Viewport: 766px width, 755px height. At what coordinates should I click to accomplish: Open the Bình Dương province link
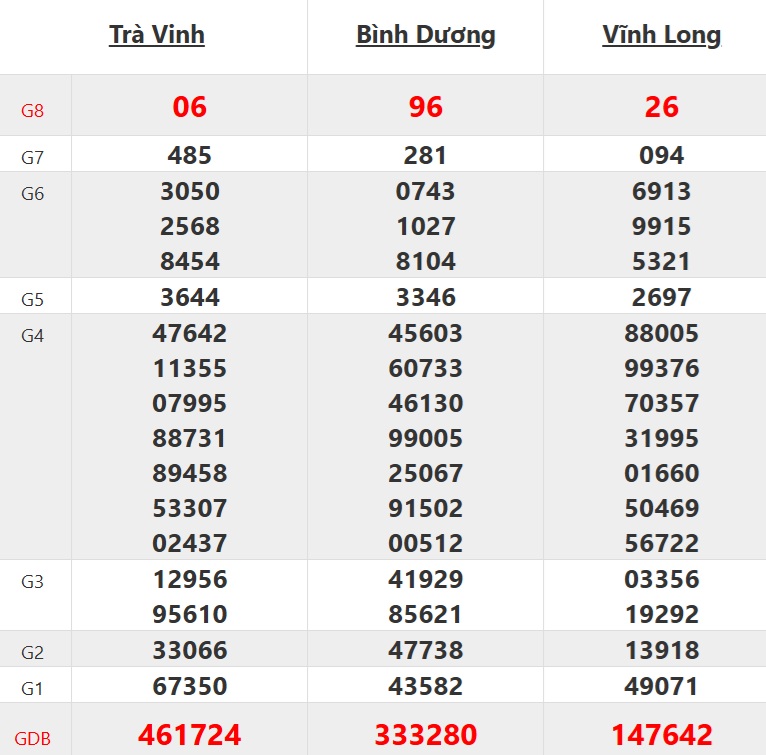pyautogui.click(x=425, y=35)
